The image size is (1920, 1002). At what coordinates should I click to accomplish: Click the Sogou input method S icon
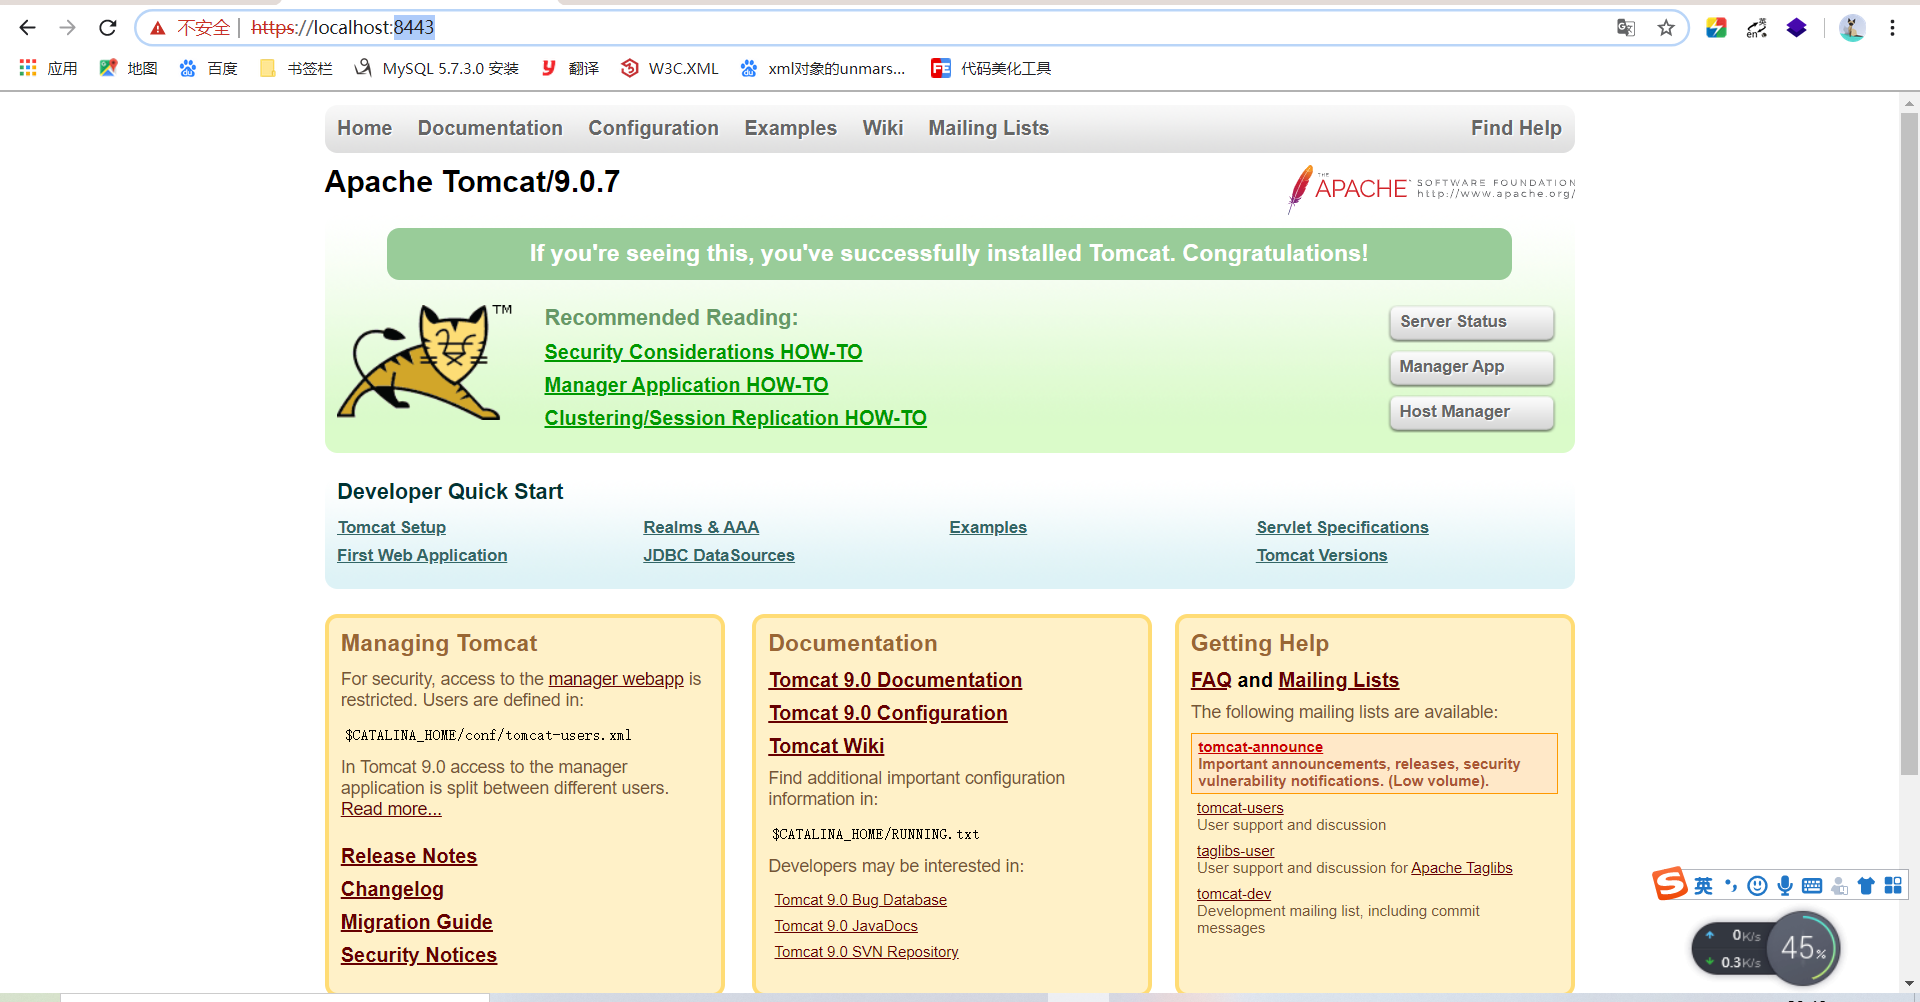(x=1669, y=884)
